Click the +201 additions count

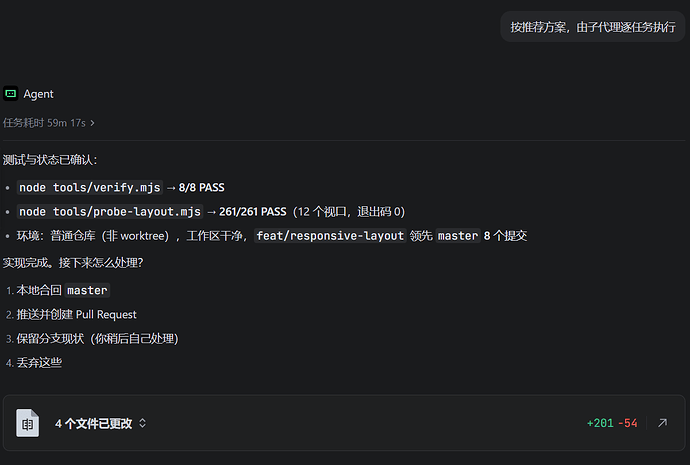tap(600, 423)
